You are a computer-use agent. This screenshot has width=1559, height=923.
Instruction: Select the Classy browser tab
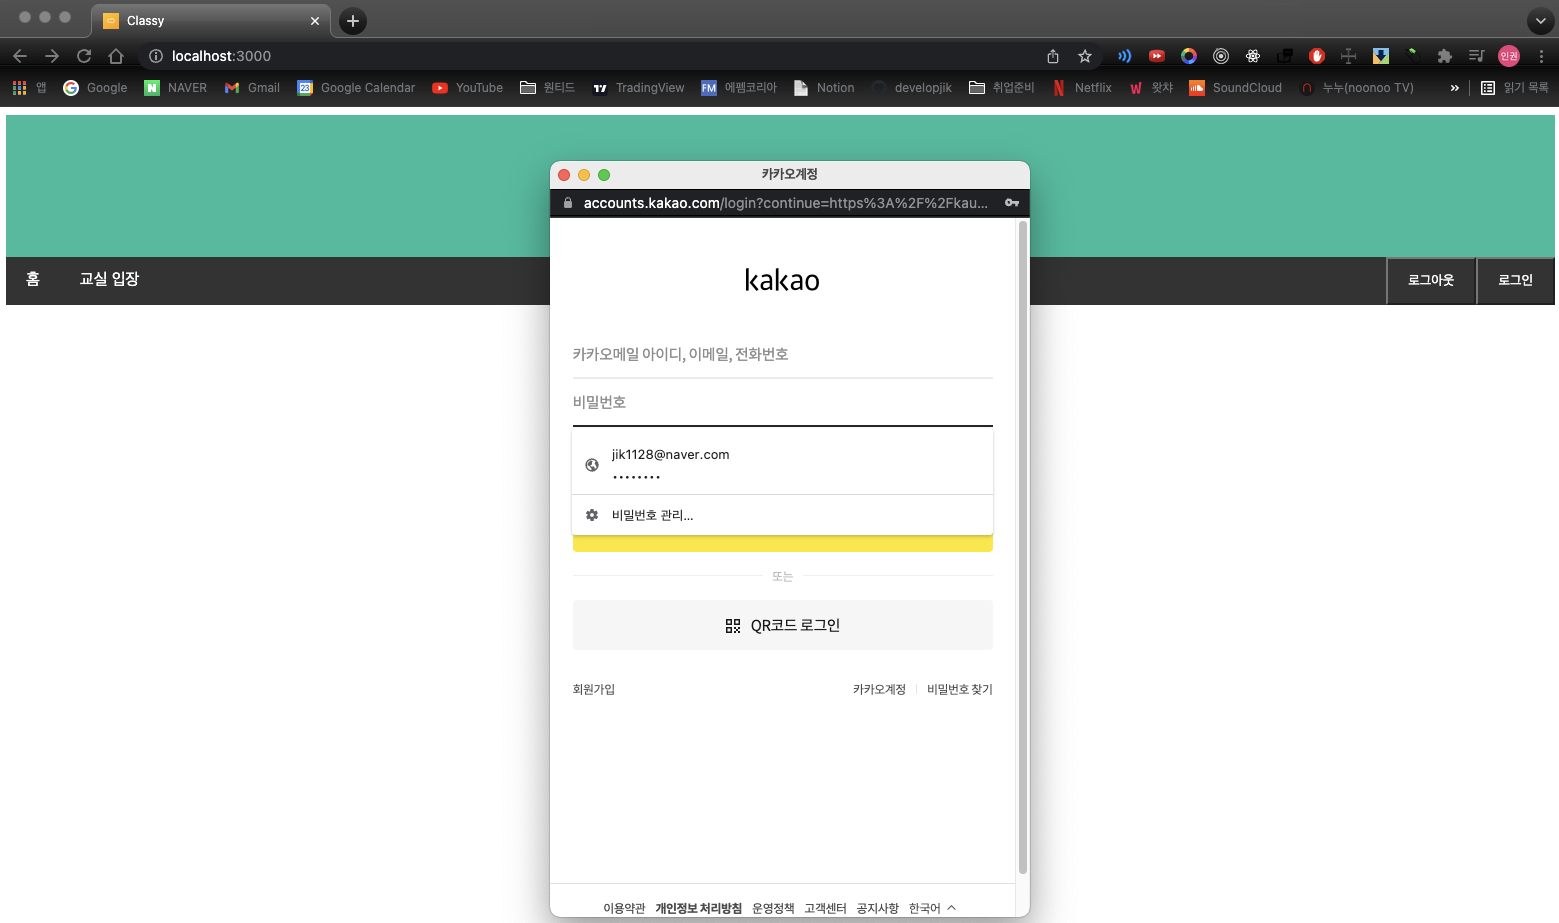tap(210, 21)
